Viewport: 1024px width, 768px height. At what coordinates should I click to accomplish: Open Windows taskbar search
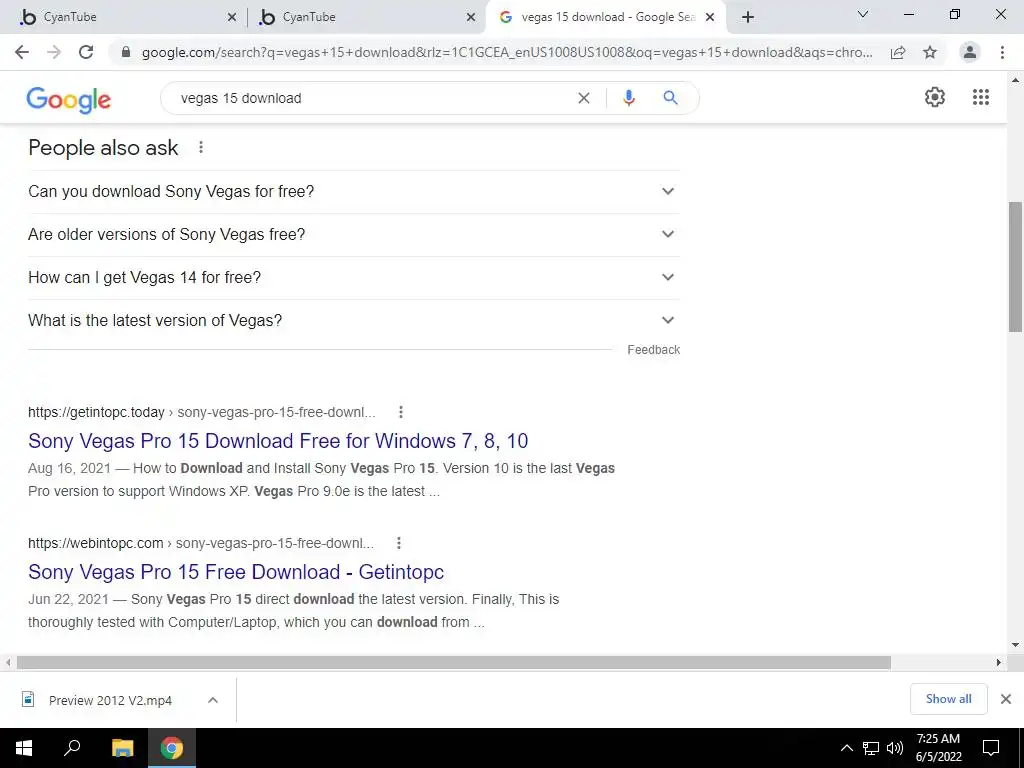(72, 748)
